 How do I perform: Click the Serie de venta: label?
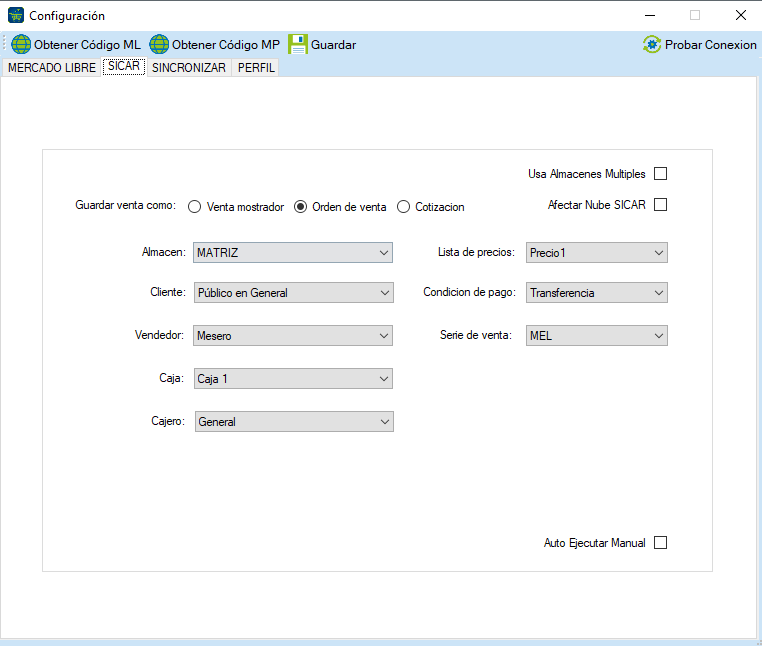[476, 335]
